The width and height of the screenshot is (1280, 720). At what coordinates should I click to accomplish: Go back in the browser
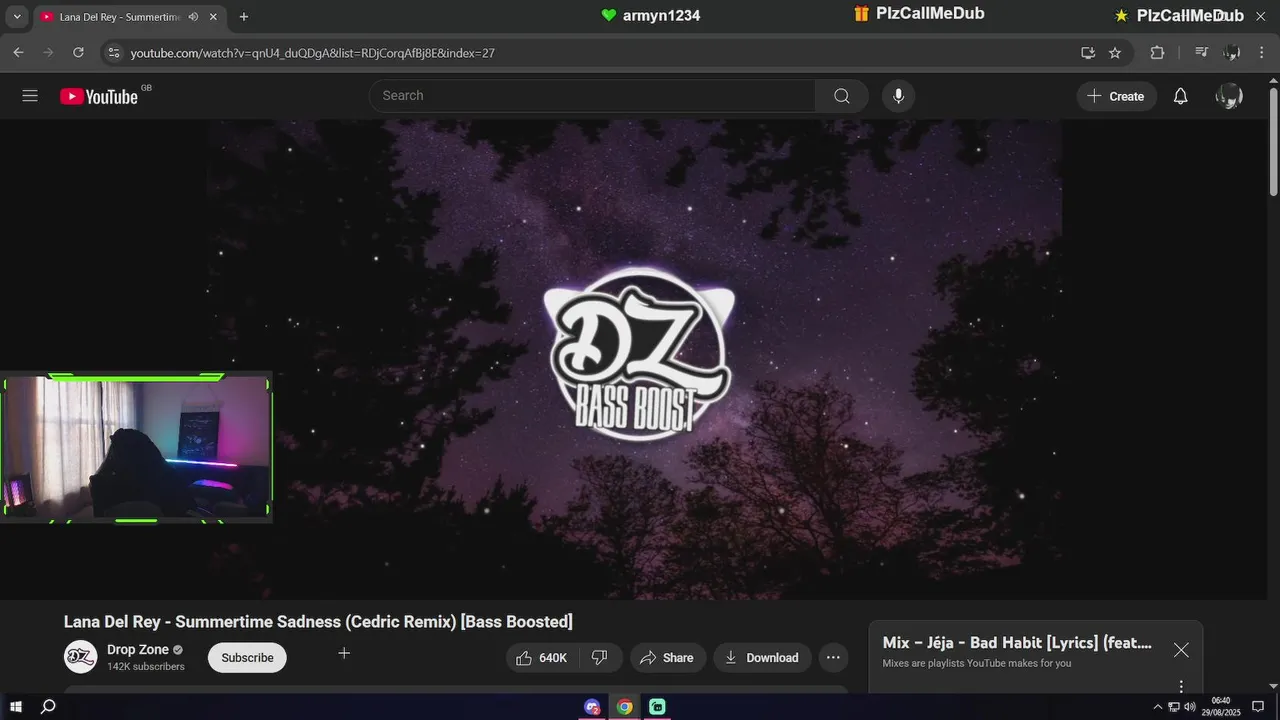pyautogui.click(x=18, y=53)
